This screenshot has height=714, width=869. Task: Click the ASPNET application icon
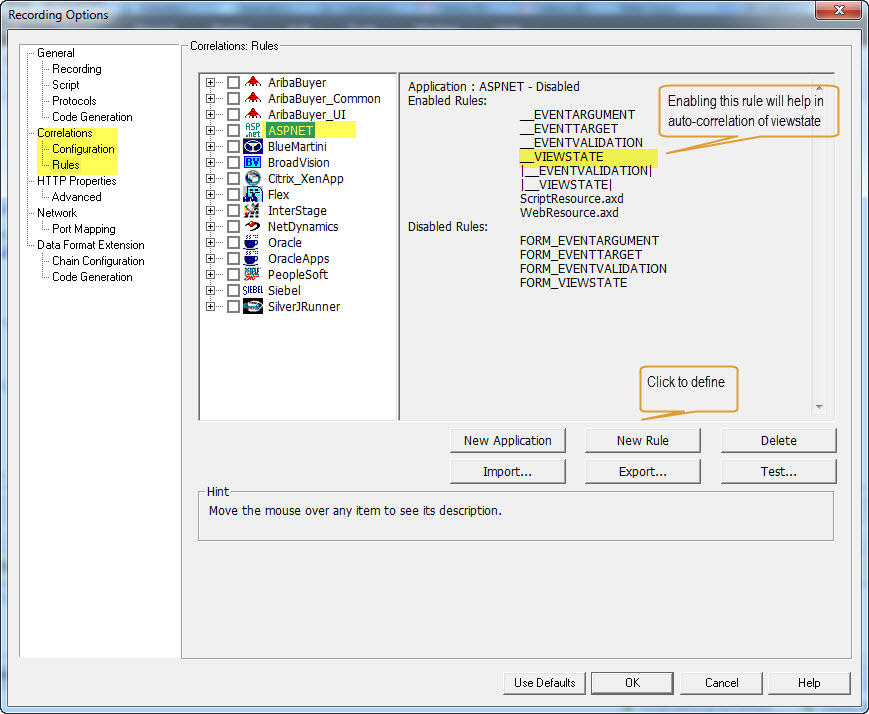pyautogui.click(x=253, y=131)
